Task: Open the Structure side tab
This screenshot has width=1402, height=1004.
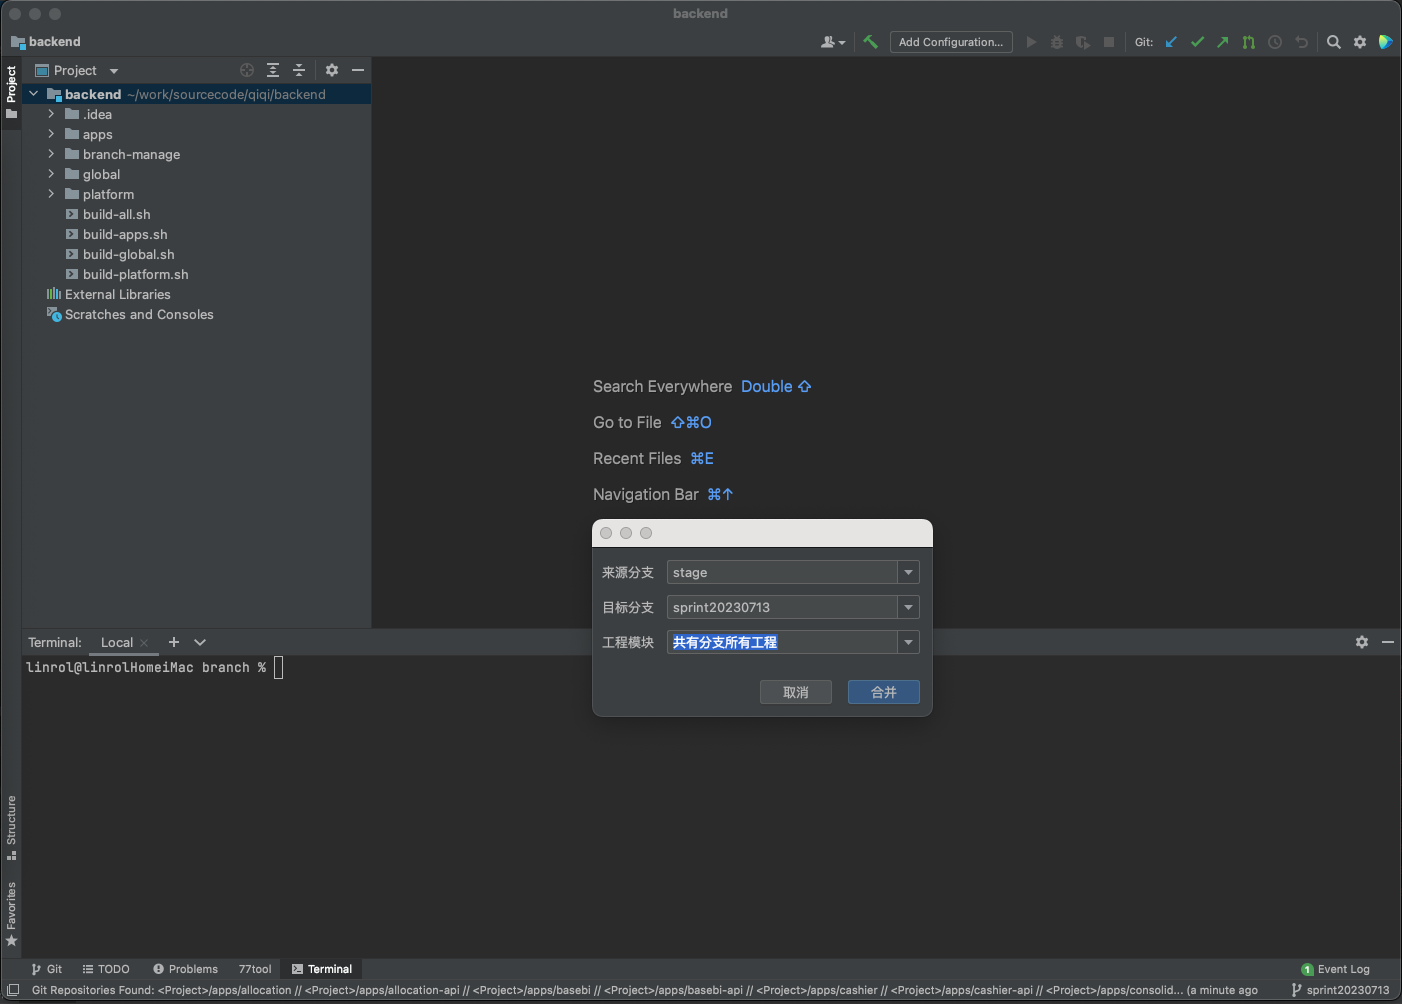Action: 11,828
